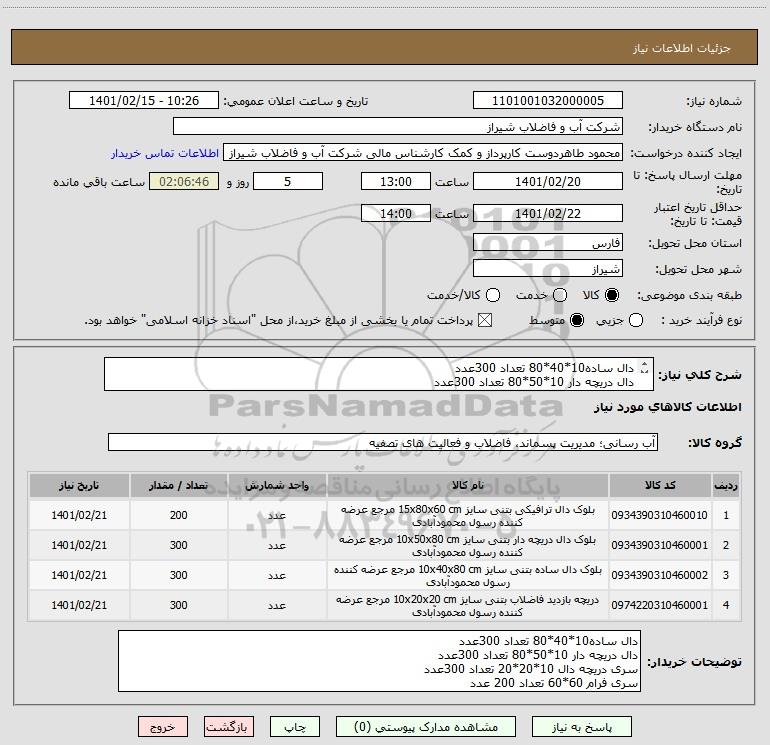Click the deadline date field 1401/02/20
This screenshot has width=770, height=745.
coord(548,181)
